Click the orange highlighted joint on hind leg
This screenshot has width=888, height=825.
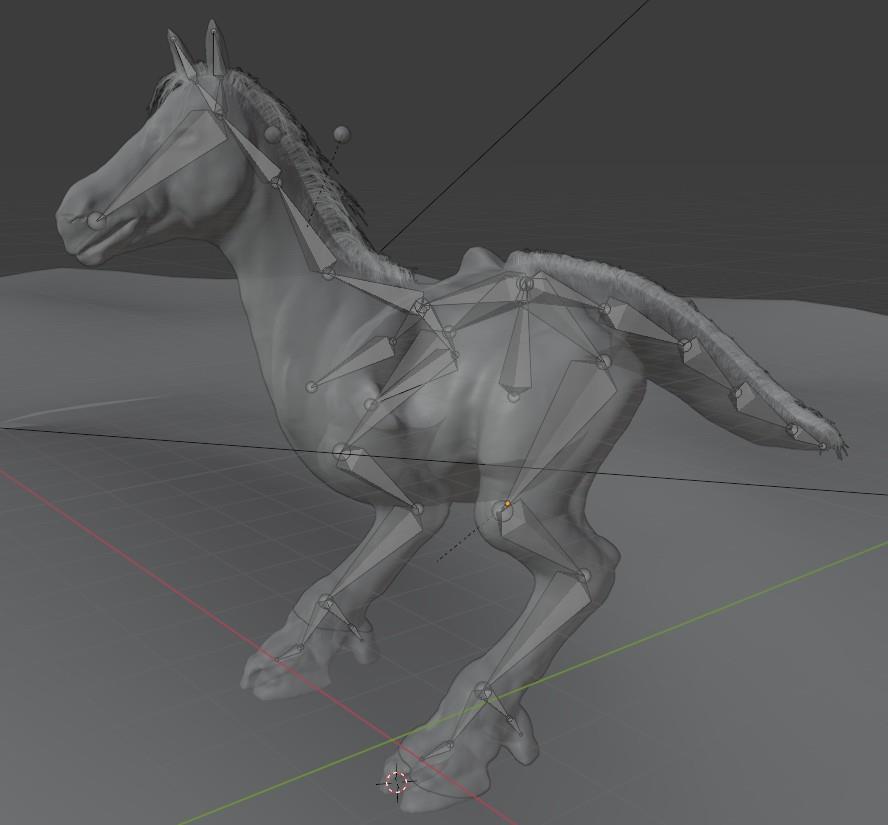pos(507,504)
